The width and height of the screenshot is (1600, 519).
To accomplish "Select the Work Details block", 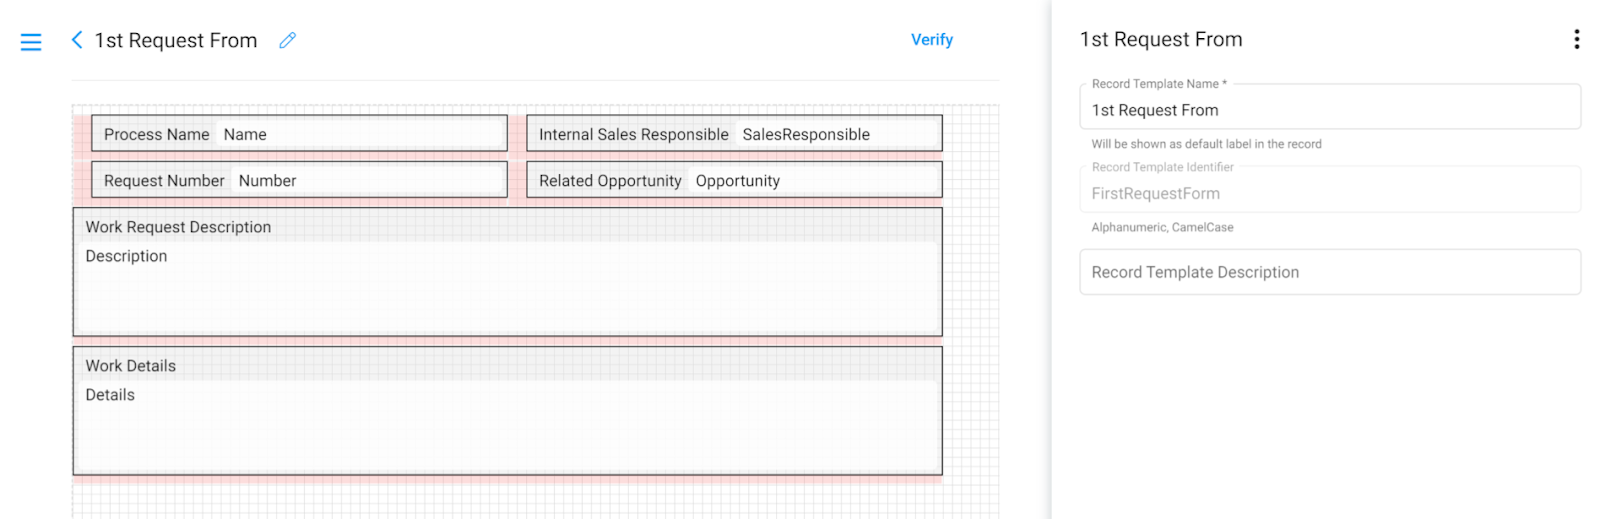I will [x=507, y=410].
